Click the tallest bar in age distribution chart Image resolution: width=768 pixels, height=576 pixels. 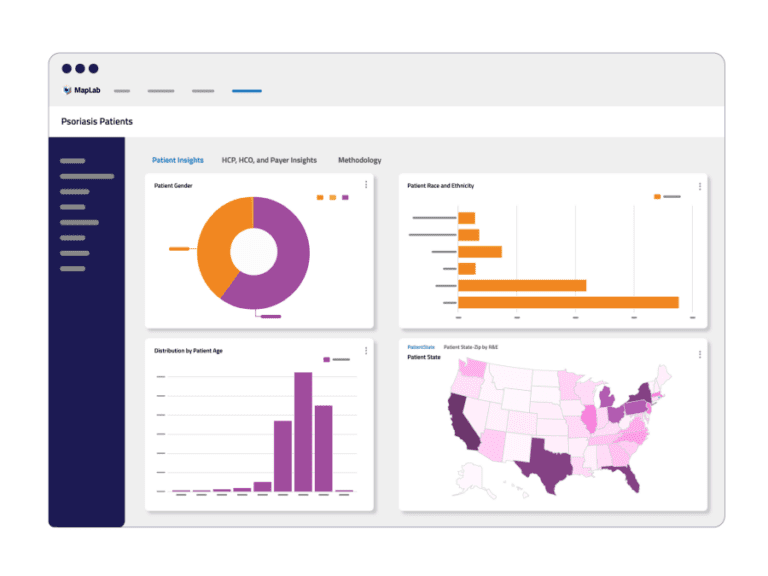(x=303, y=432)
